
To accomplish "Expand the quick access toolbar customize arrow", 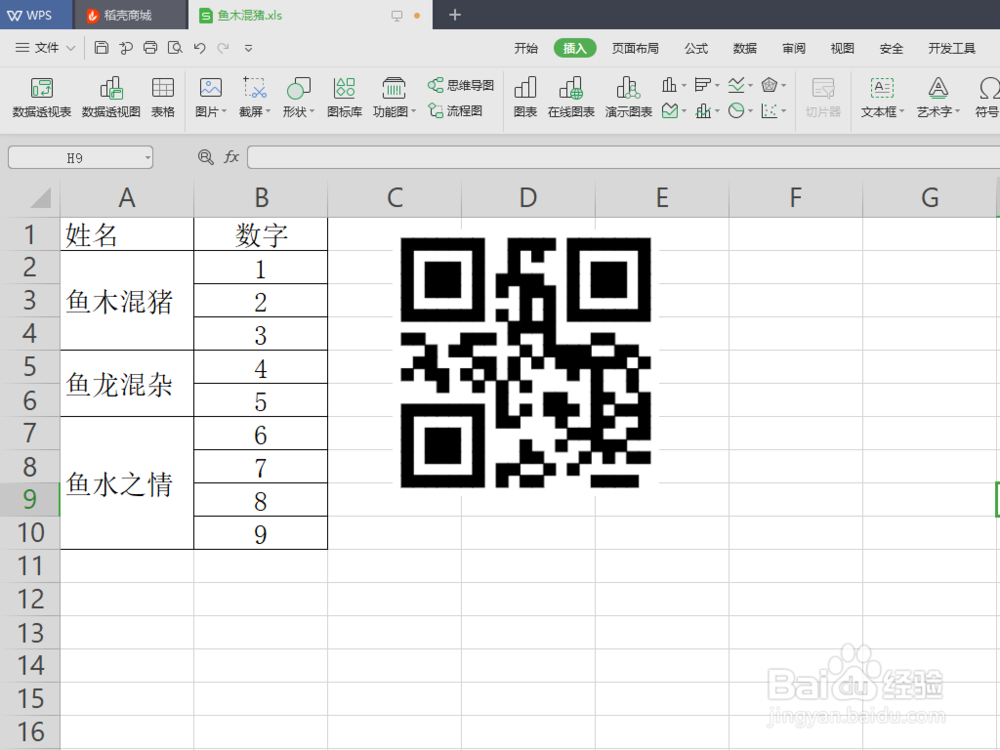I will 249,48.
